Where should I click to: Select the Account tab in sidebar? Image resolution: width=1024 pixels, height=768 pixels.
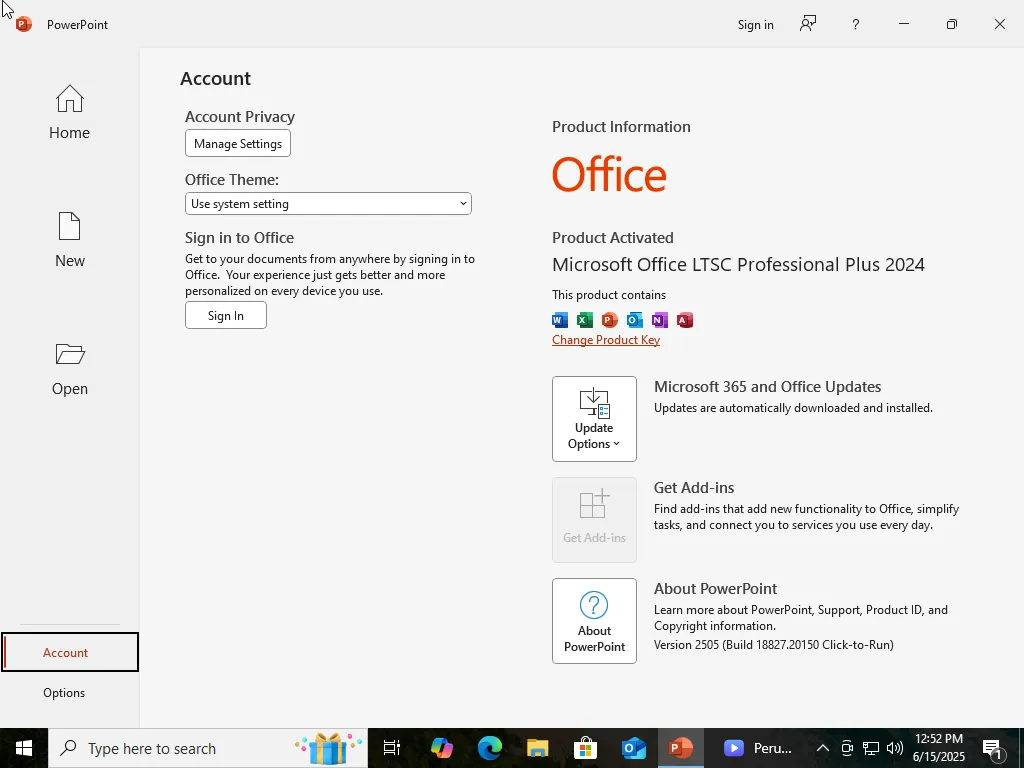click(70, 652)
